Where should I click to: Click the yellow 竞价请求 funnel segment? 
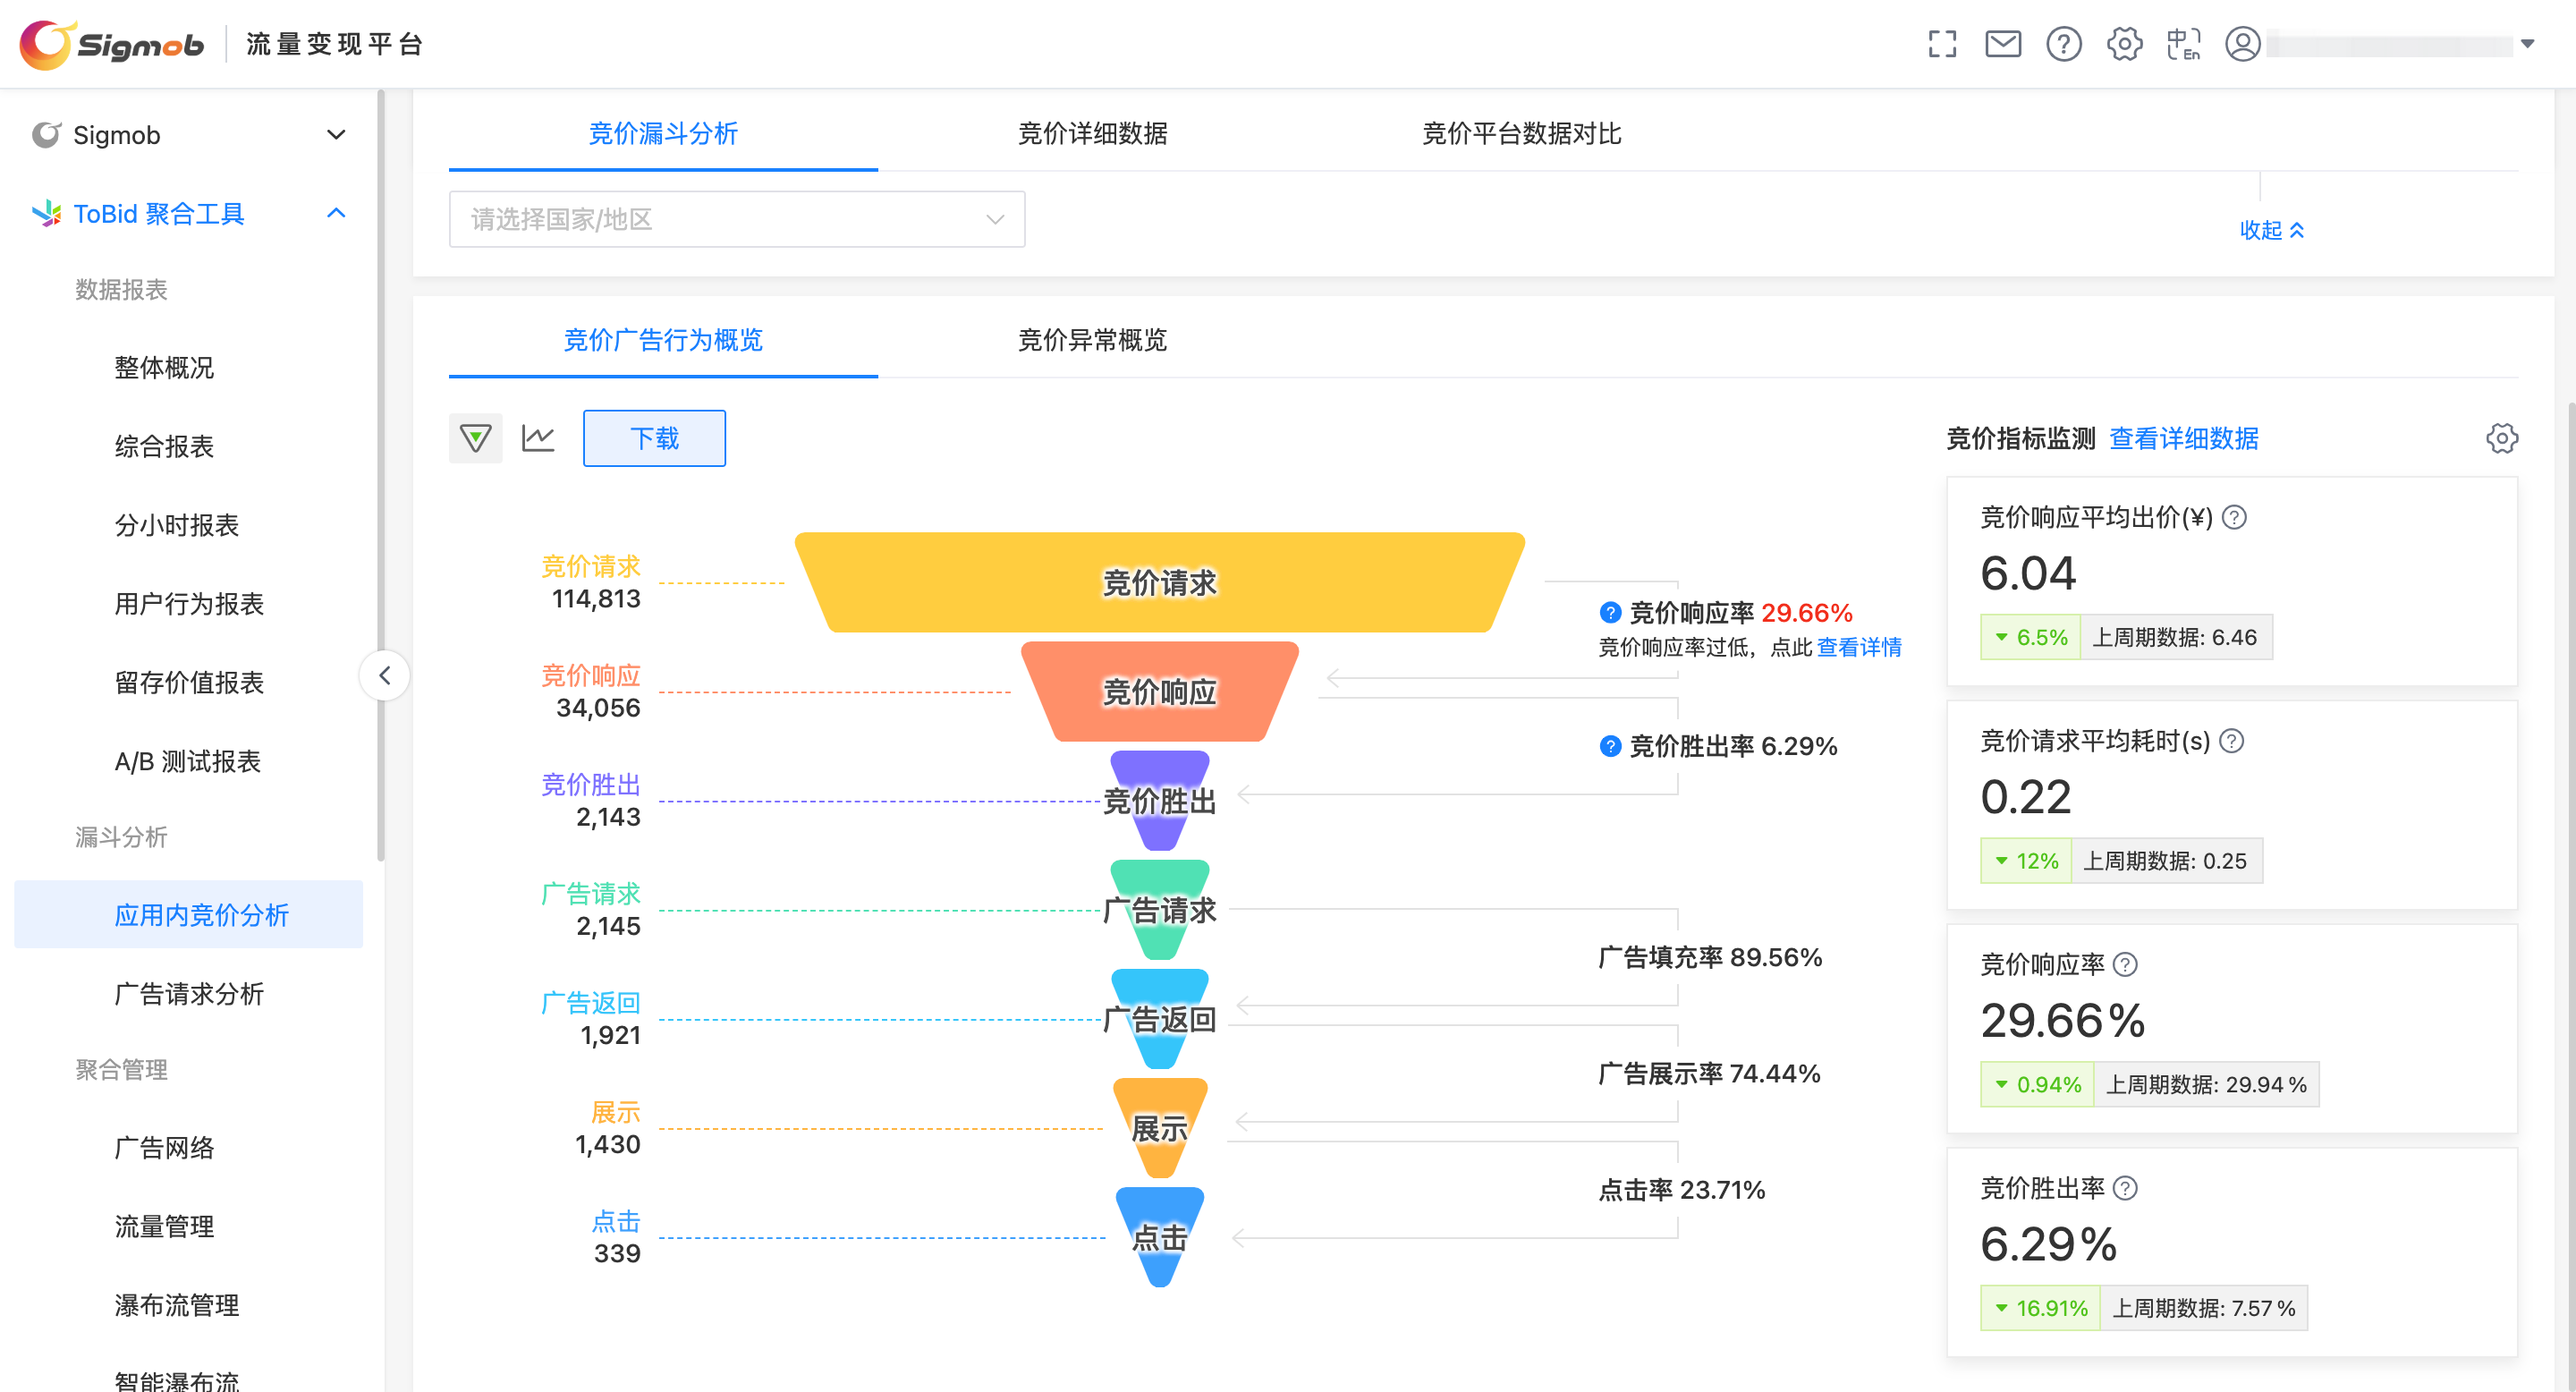(x=1159, y=582)
